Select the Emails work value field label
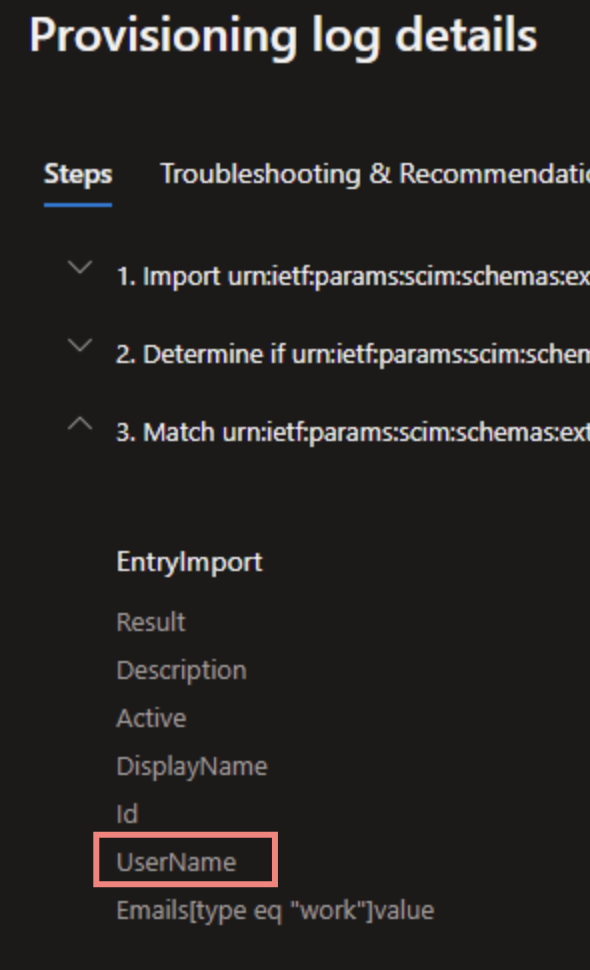This screenshot has height=970, width=590. (275, 911)
